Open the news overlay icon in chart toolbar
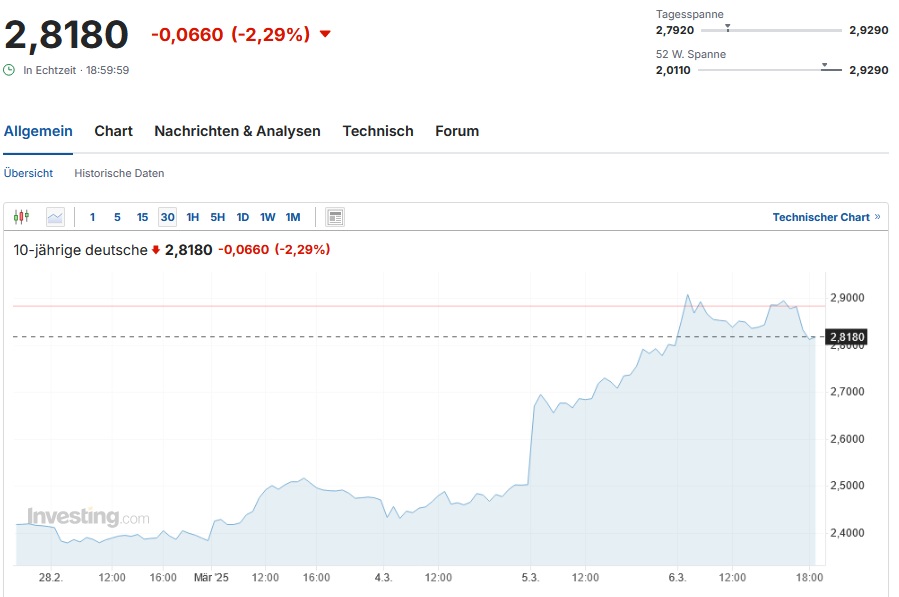 pyautogui.click(x=335, y=217)
